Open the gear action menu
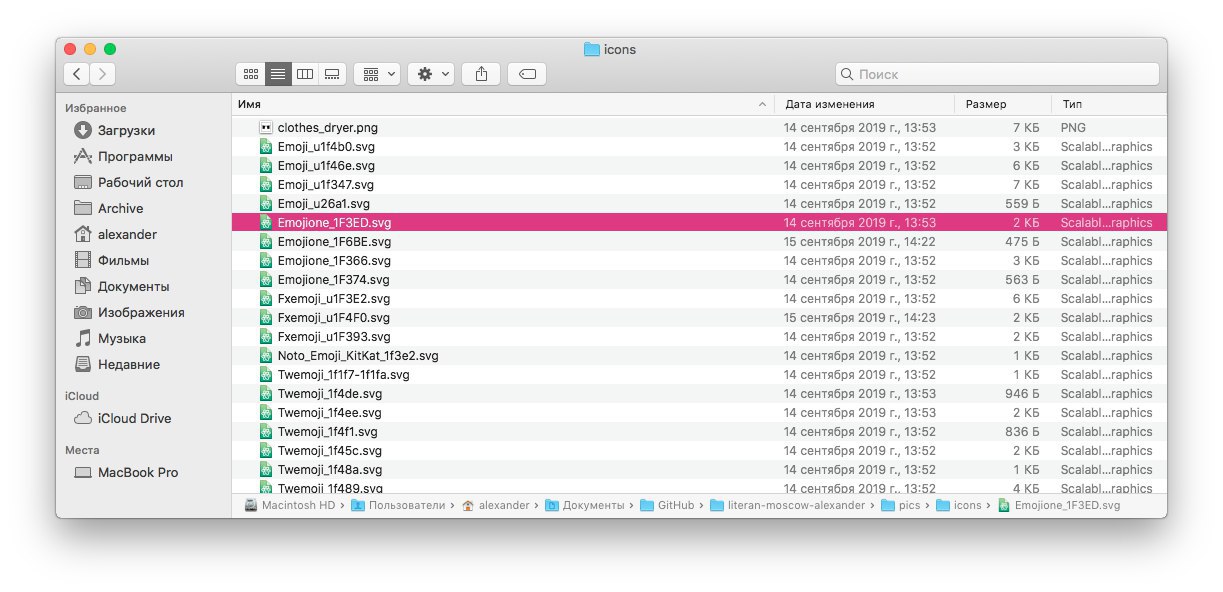 coord(432,74)
